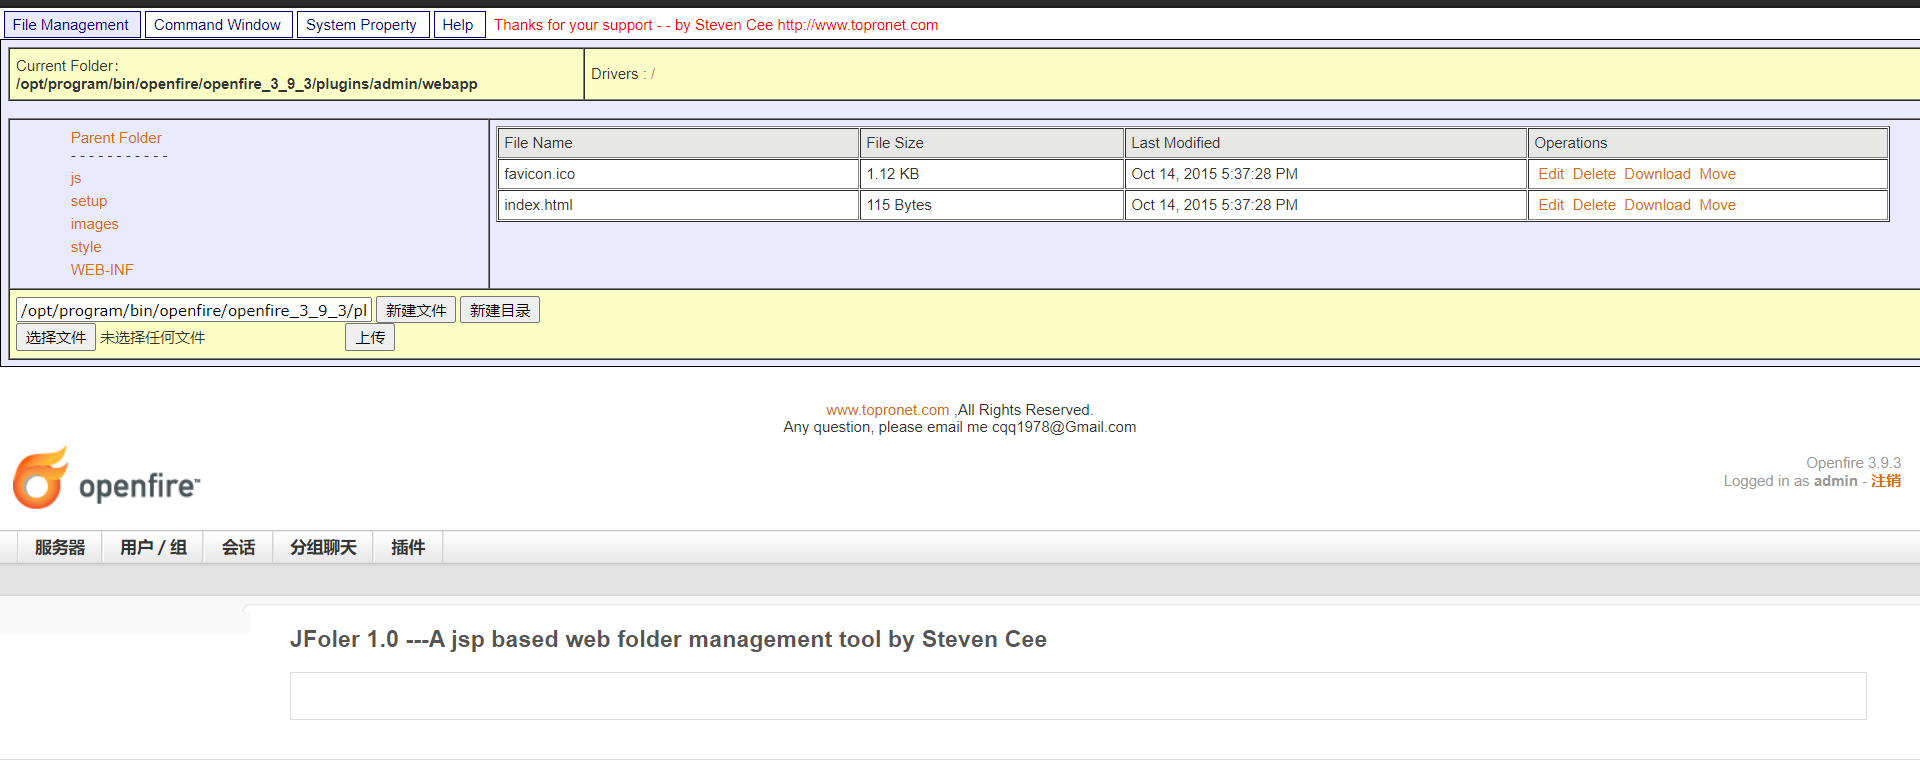Open System Property tab
Screen dimensions: 1920x762
[x=362, y=25]
